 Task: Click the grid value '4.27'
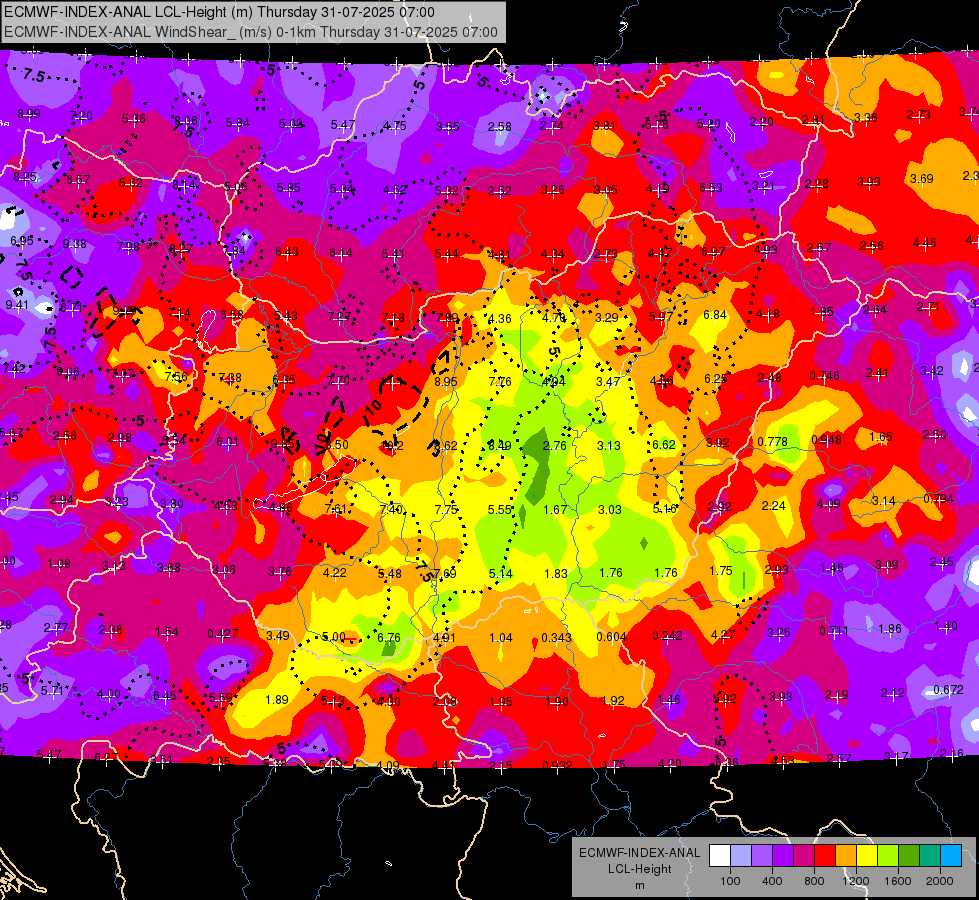coord(723,635)
